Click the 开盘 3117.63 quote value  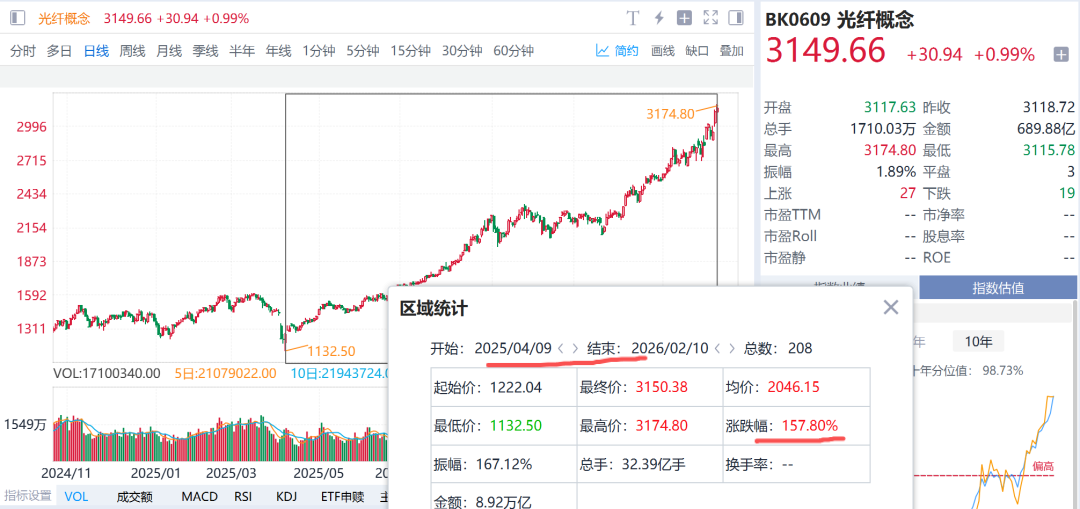coord(890,107)
